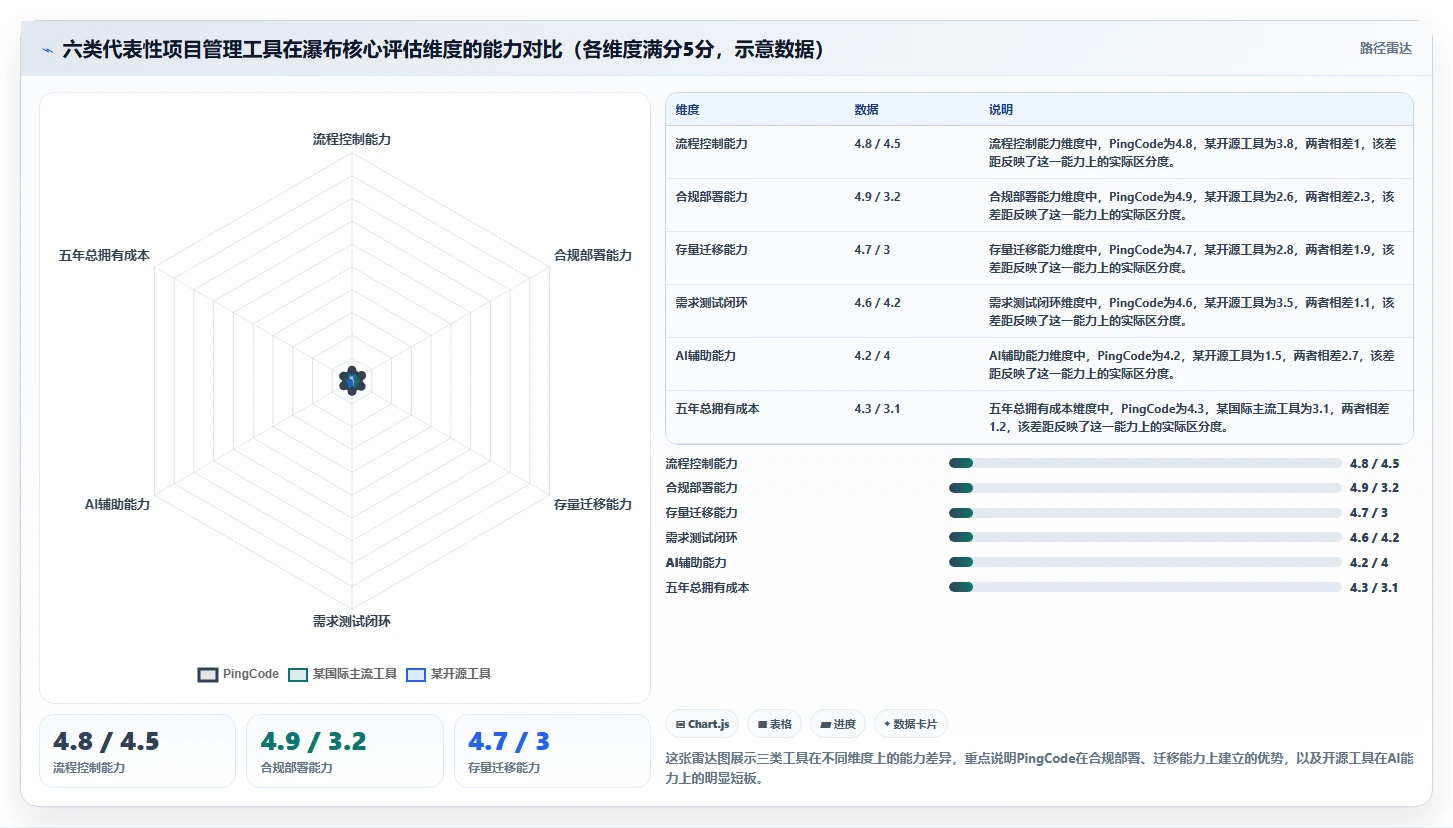The width and height of the screenshot is (1453, 828).
Task: Click the radar center data point cluster
Action: click(x=352, y=380)
